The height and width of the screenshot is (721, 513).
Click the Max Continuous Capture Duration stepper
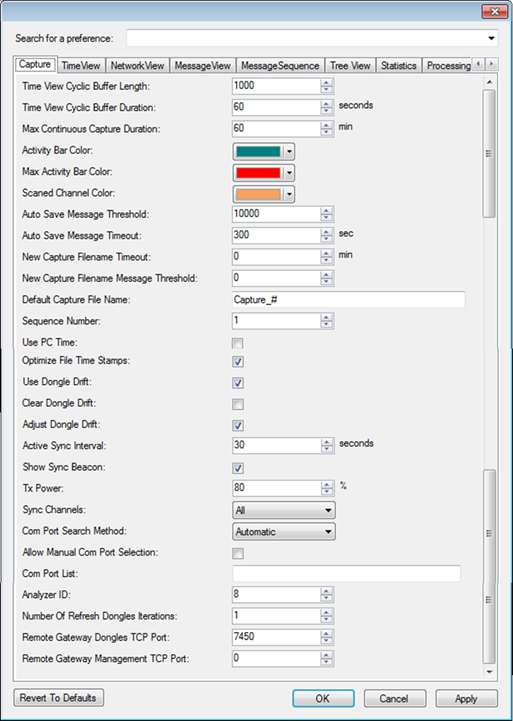326,129
